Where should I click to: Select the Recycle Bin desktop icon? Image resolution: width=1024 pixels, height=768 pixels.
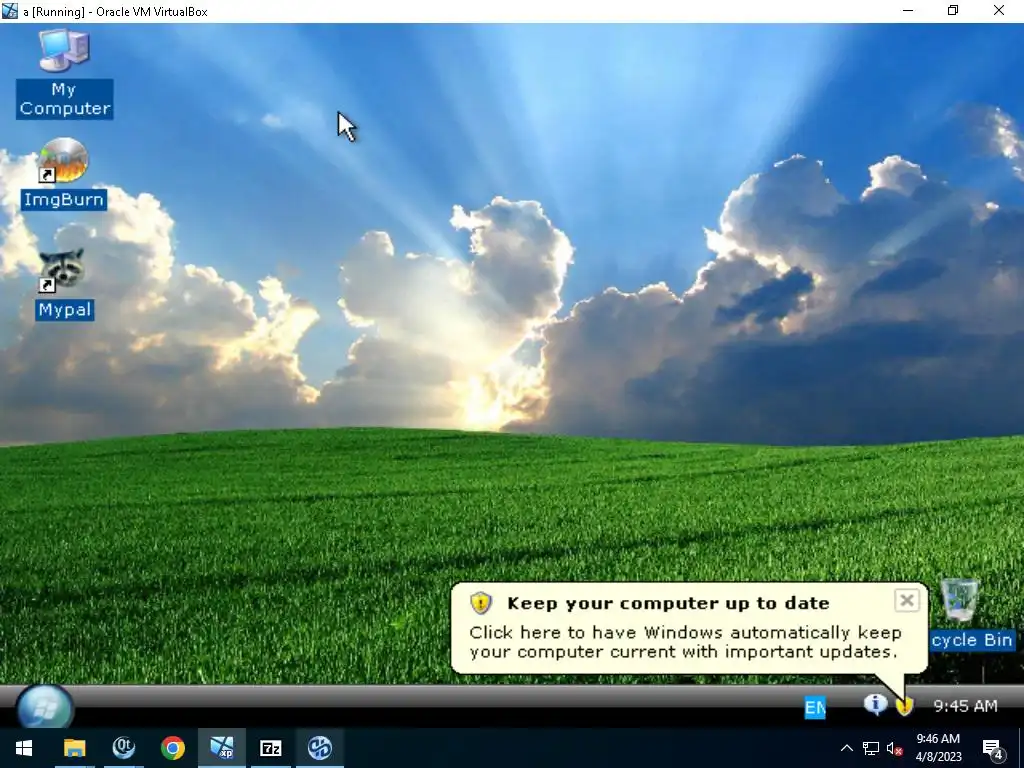(x=971, y=614)
